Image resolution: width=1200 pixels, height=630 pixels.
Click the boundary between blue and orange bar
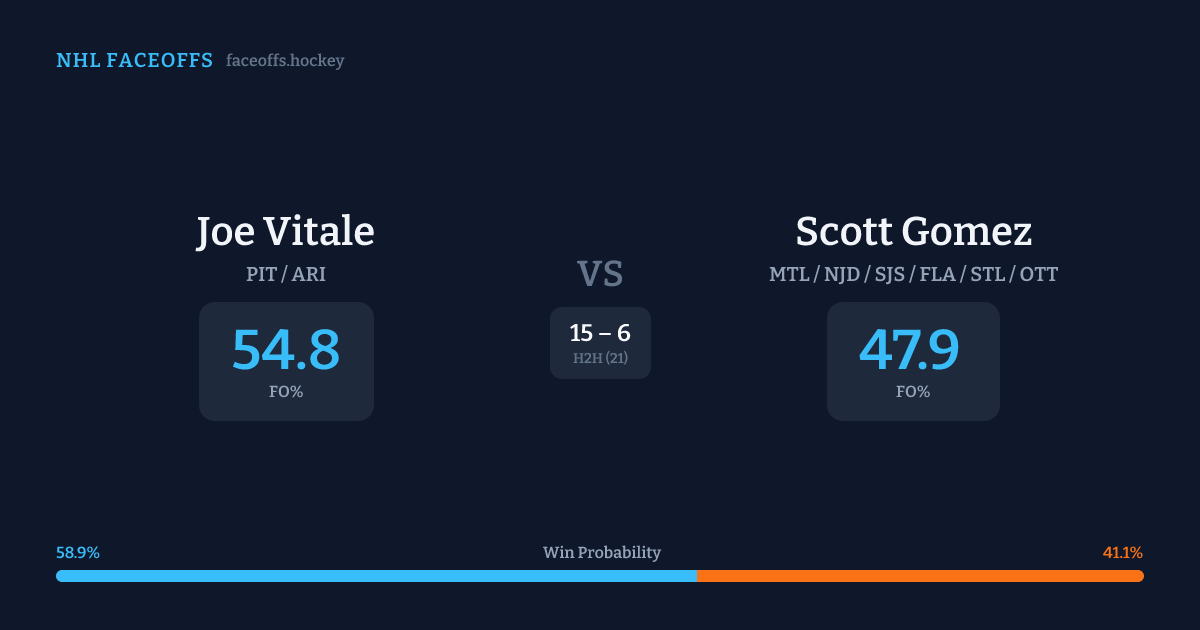tap(697, 576)
